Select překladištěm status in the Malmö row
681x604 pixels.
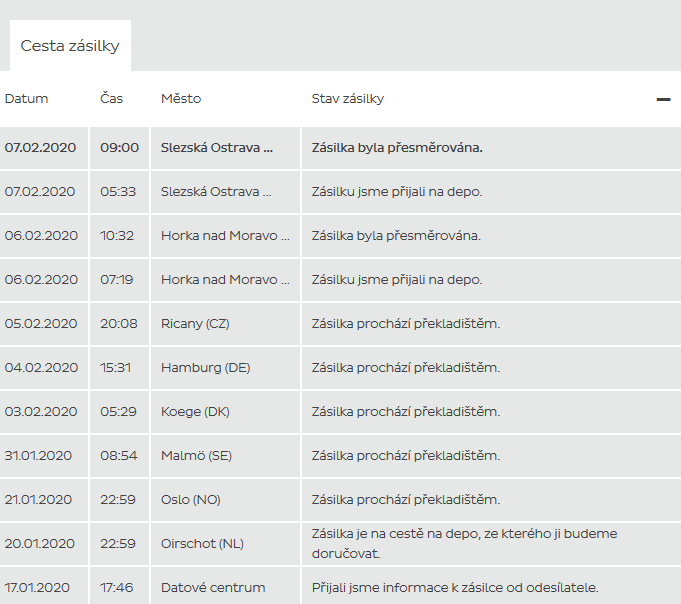406,456
